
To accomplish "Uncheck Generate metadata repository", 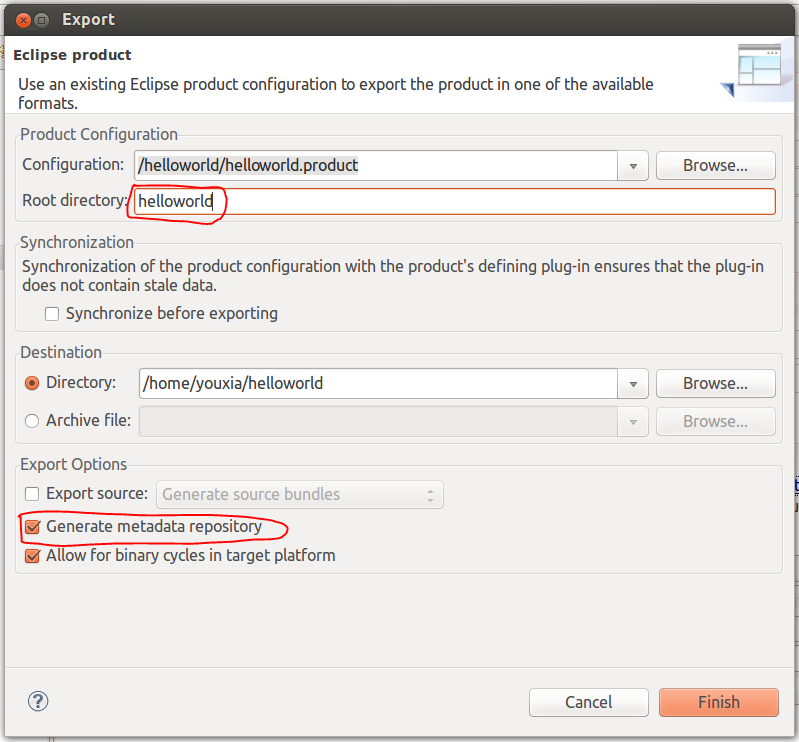I will (x=32, y=526).
